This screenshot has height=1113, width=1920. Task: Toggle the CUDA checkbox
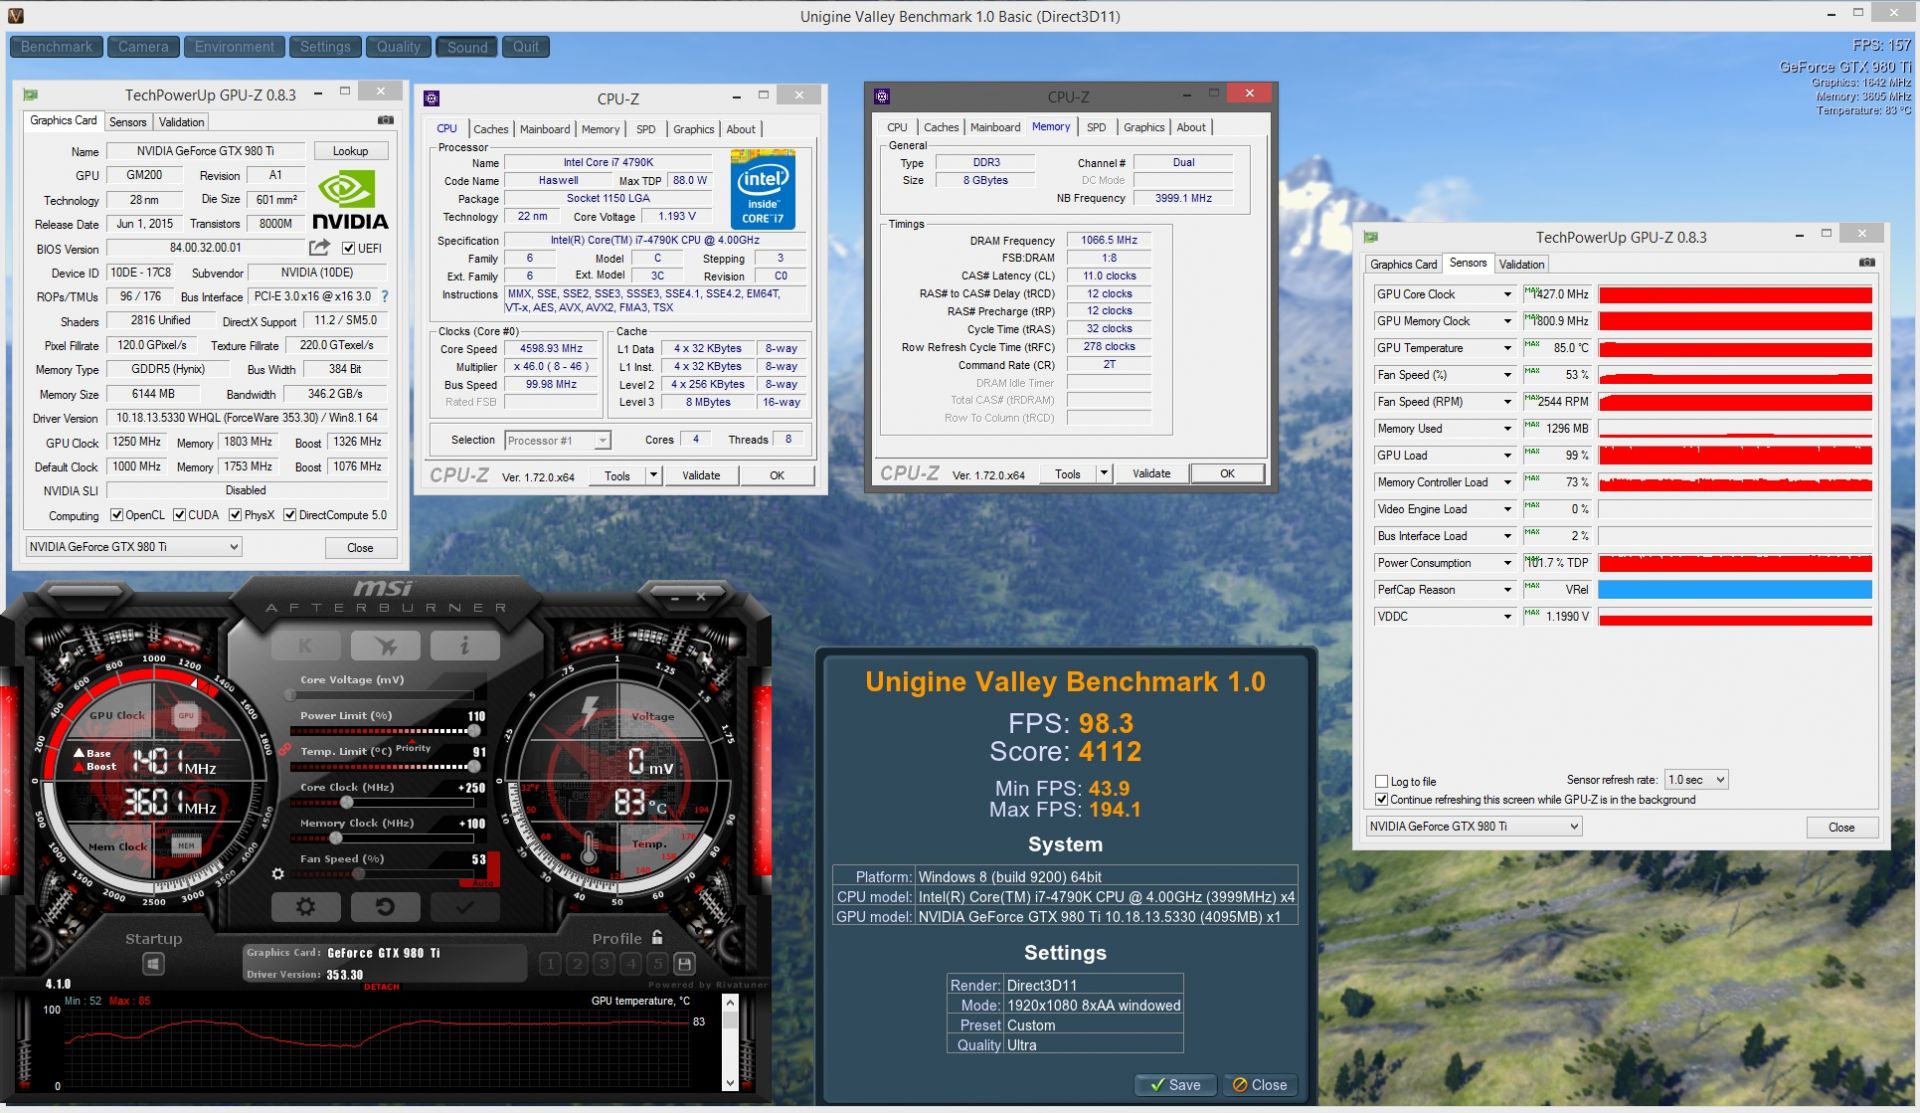pyautogui.click(x=179, y=515)
